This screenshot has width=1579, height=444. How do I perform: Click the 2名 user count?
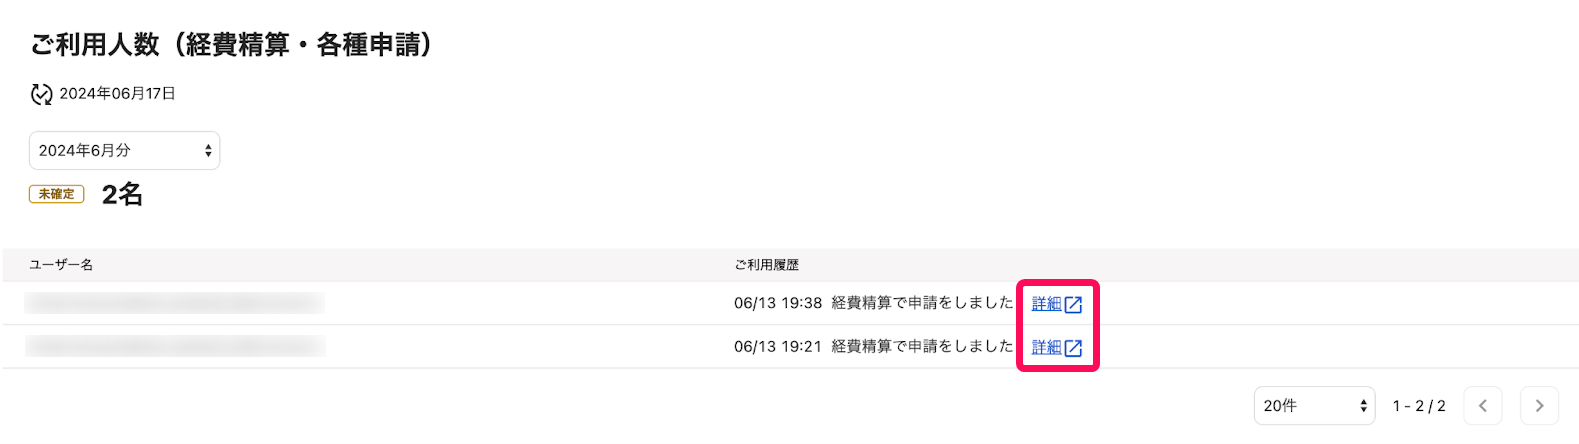point(122,194)
